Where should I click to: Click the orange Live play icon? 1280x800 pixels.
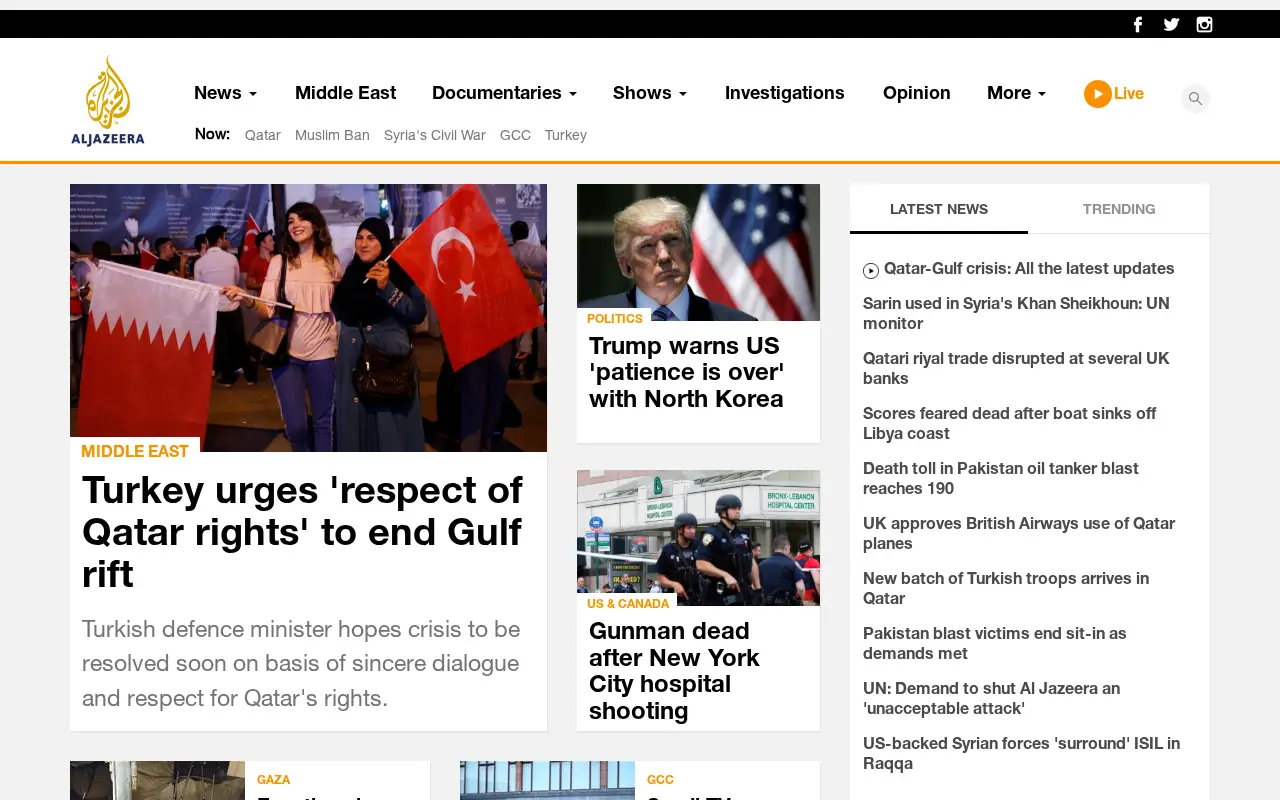(x=1097, y=94)
